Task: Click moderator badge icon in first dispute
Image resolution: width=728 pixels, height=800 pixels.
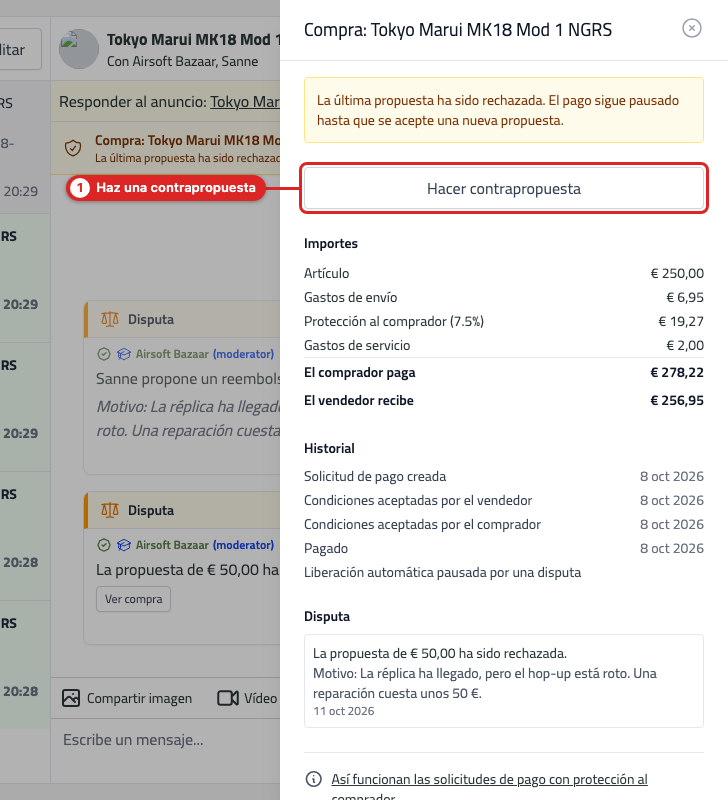Action: [x=123, y=354]
